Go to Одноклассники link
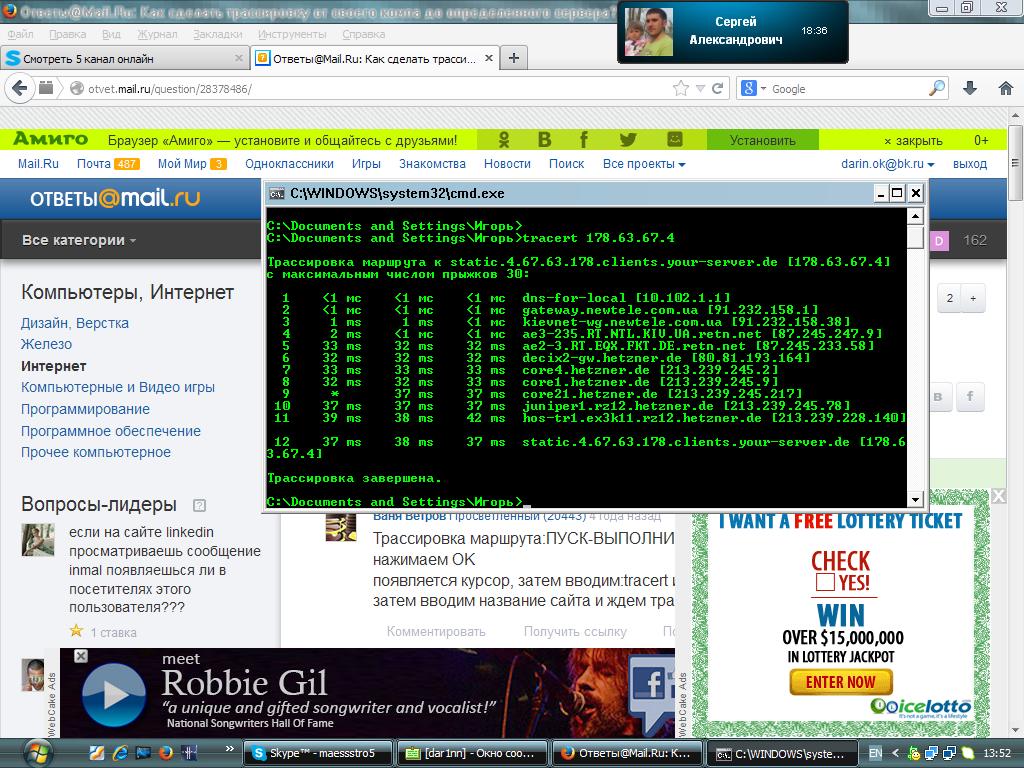Viewport: 1024px width, 768px height. (289, 164)
